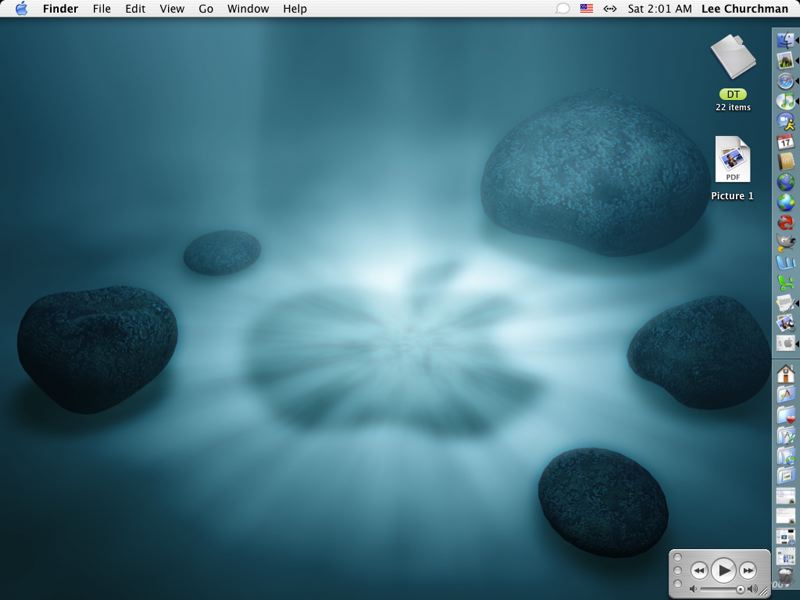Select the Picture 1 PDF file
Viewport: 800px width, 600px height.
733,160
